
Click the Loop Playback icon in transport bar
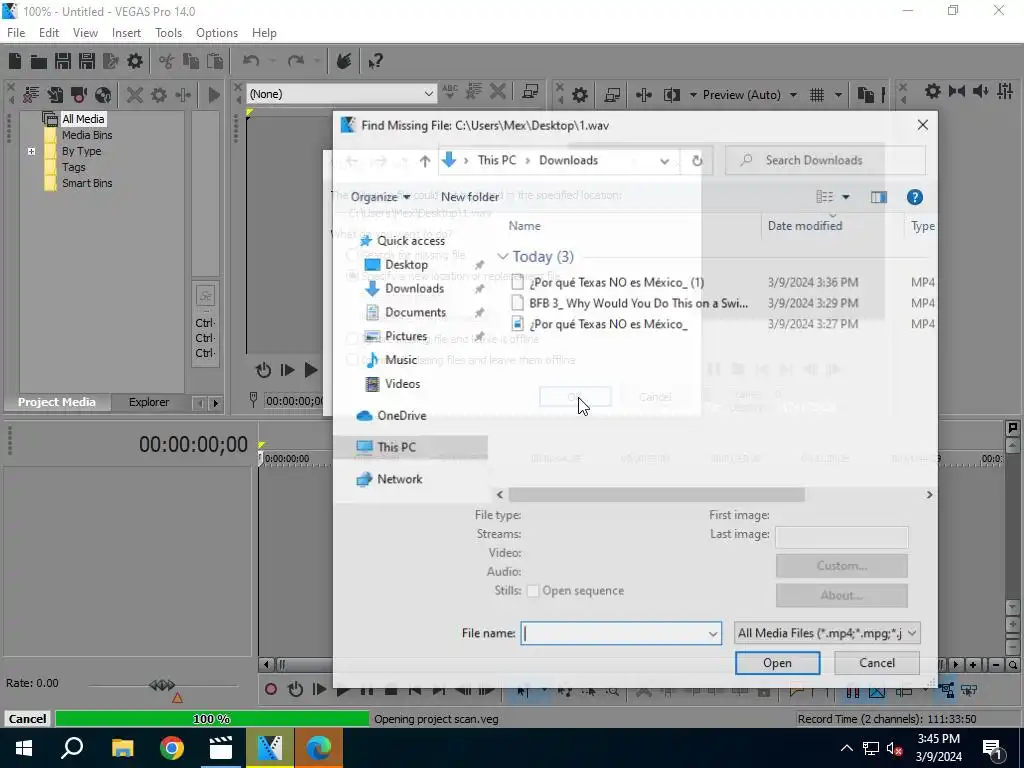click(295, 689)
